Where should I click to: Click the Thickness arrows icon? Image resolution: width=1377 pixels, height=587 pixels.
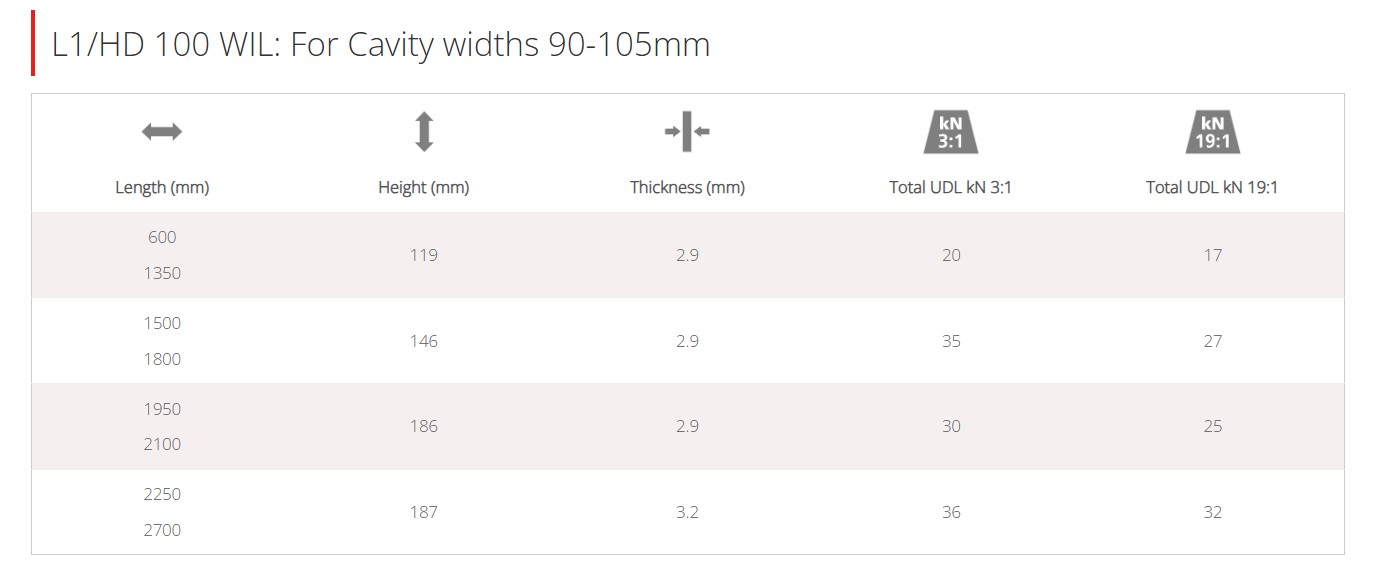[687, 131]
